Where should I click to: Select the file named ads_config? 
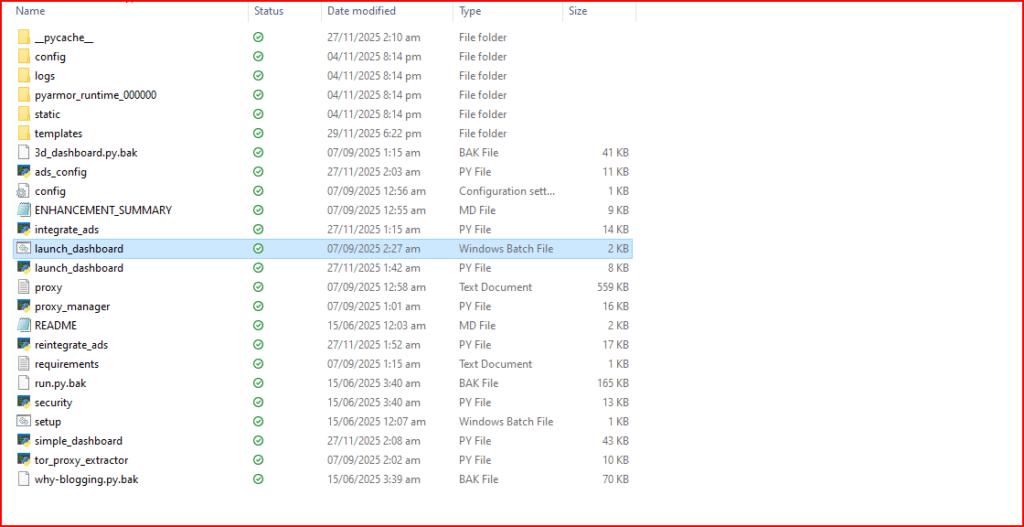[61, 172]
